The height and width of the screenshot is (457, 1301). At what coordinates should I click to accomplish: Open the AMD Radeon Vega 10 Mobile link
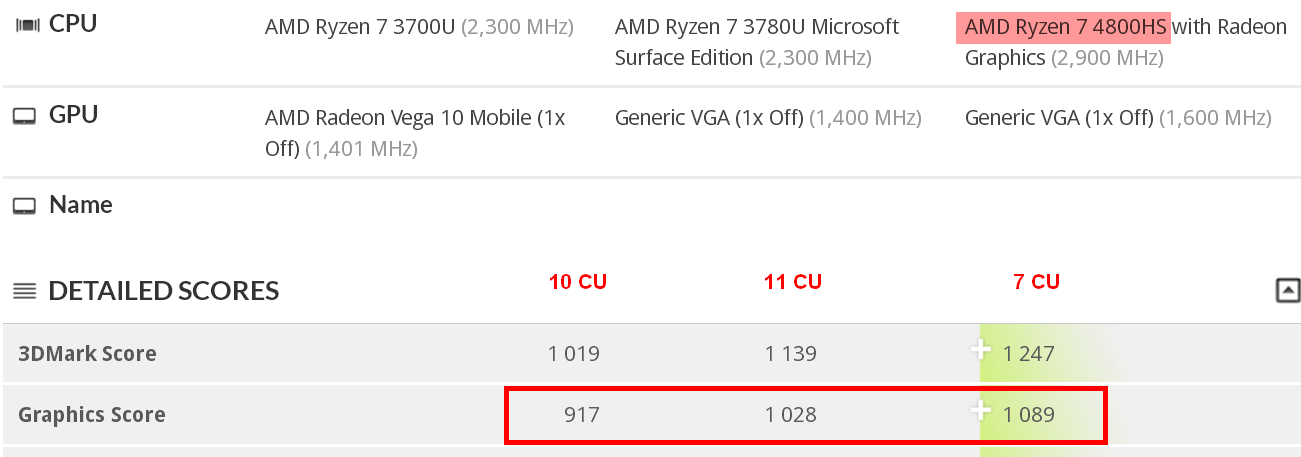(415, 133)
